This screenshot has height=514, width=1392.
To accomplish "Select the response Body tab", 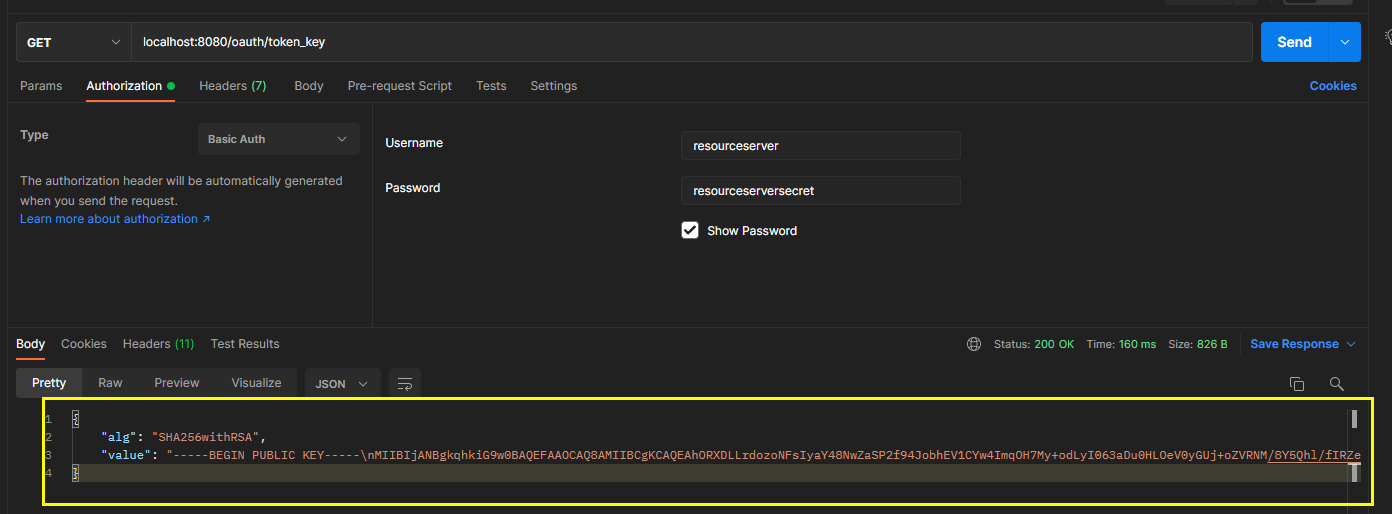I will coord(31,344).
